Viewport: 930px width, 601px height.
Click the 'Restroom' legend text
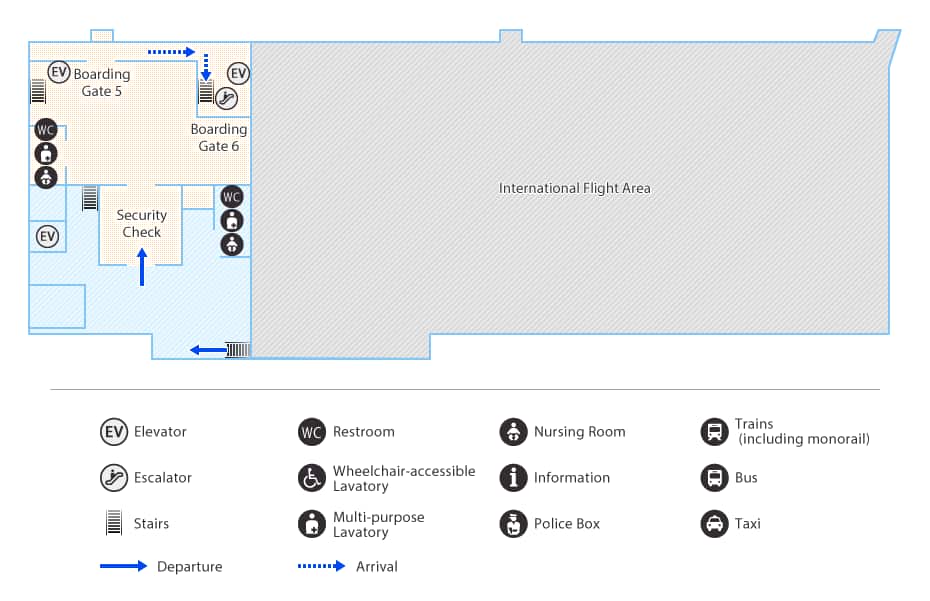coord(364,432)
